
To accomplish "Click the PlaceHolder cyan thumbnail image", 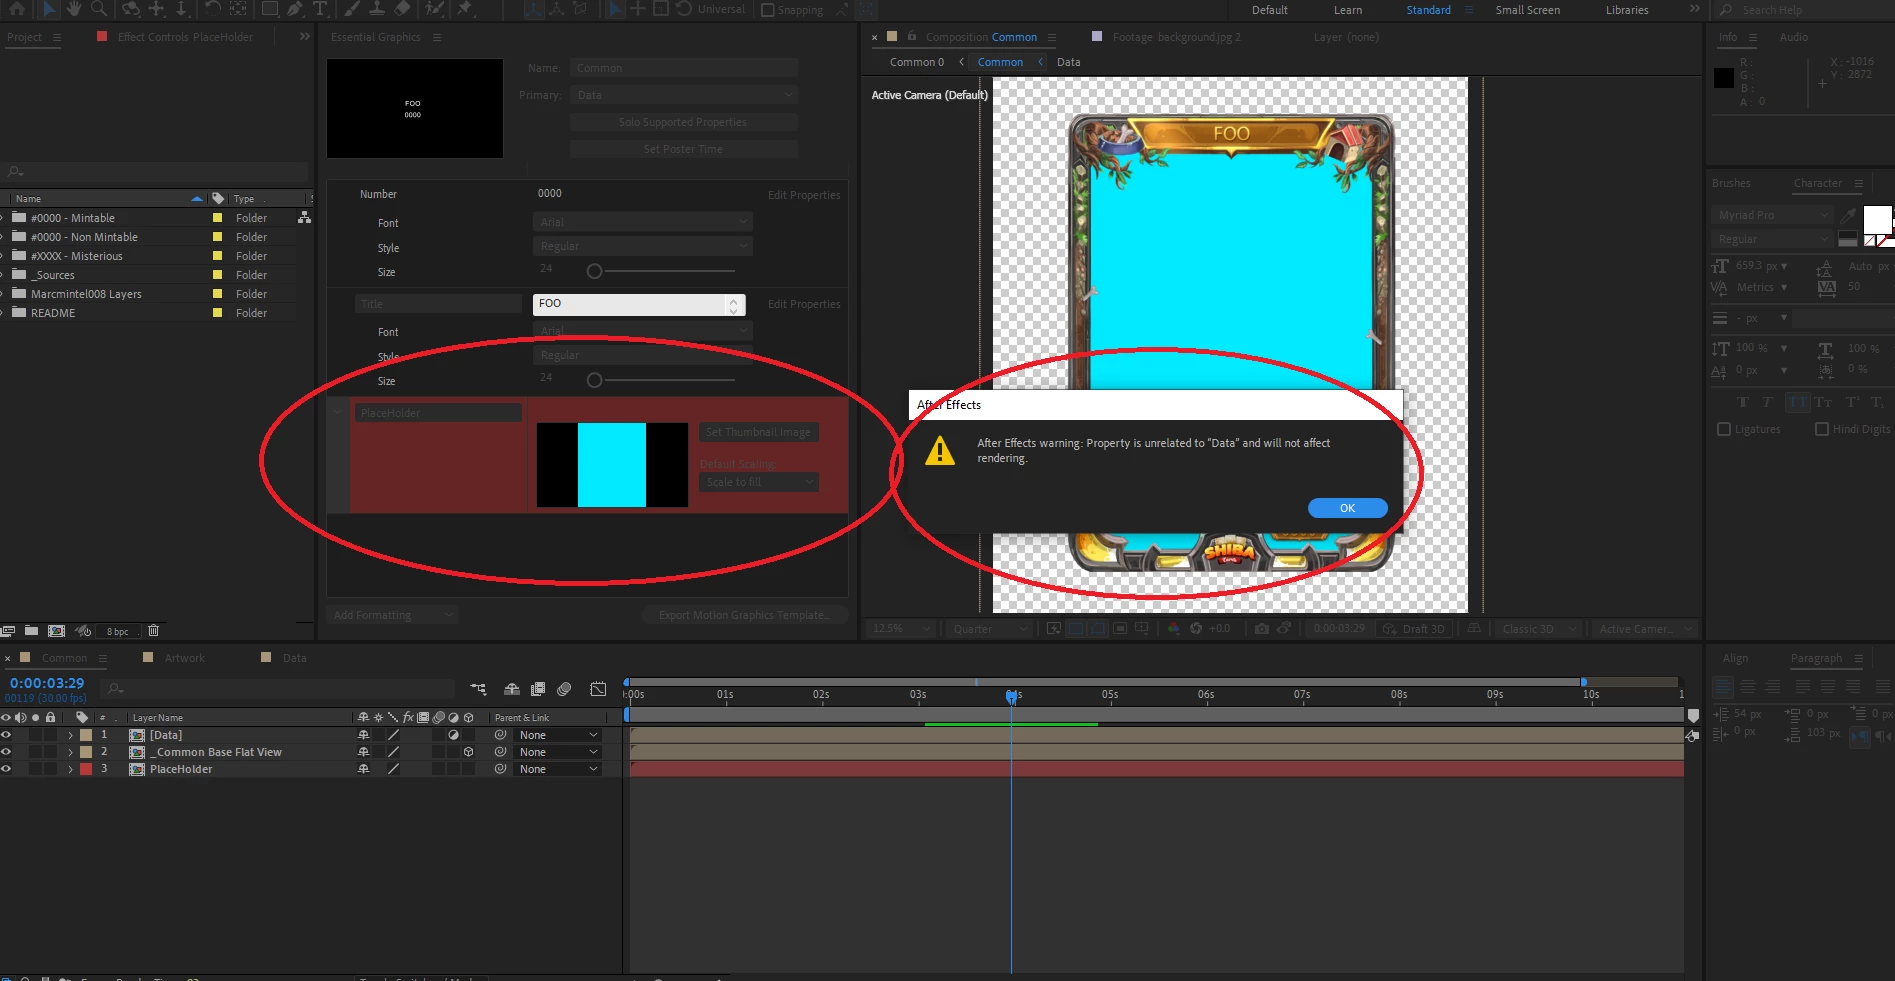I will pos(612,465).
